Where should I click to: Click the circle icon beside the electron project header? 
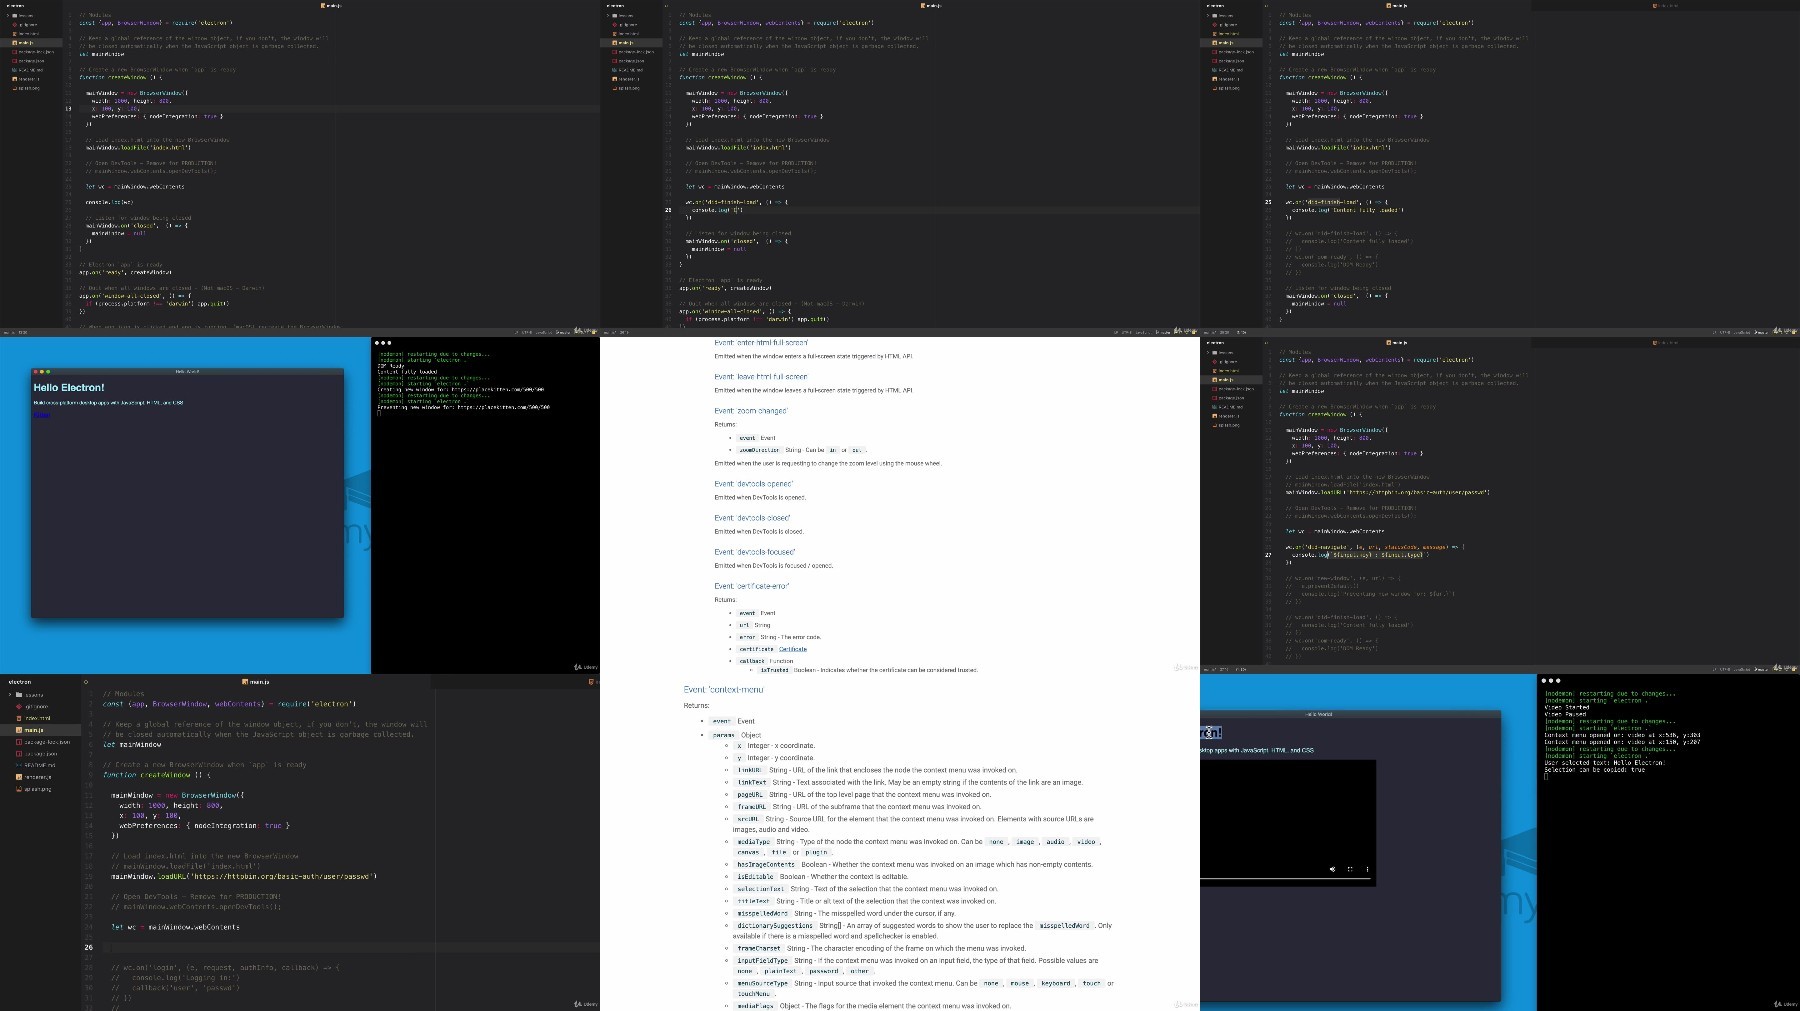pyautogui.click(x=86, y=682)
